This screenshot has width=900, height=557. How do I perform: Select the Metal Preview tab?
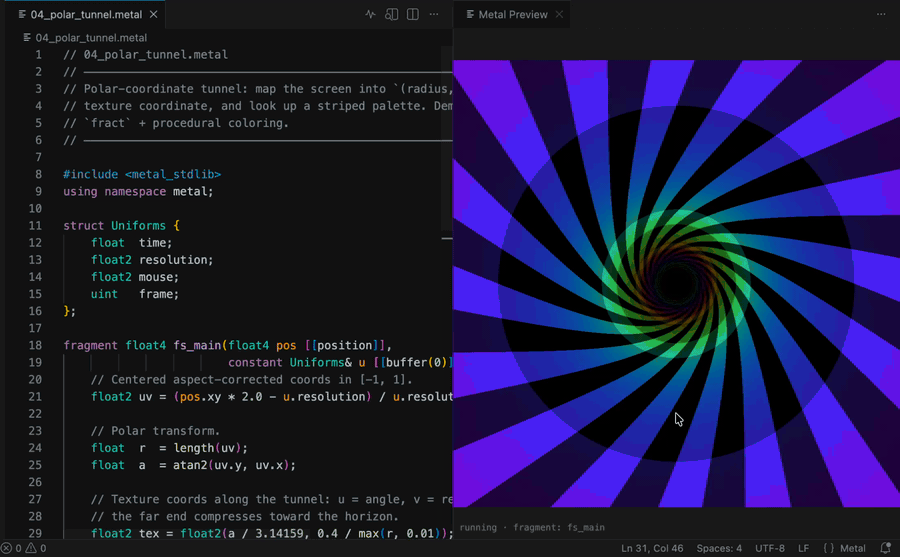(x=513, y=14)
